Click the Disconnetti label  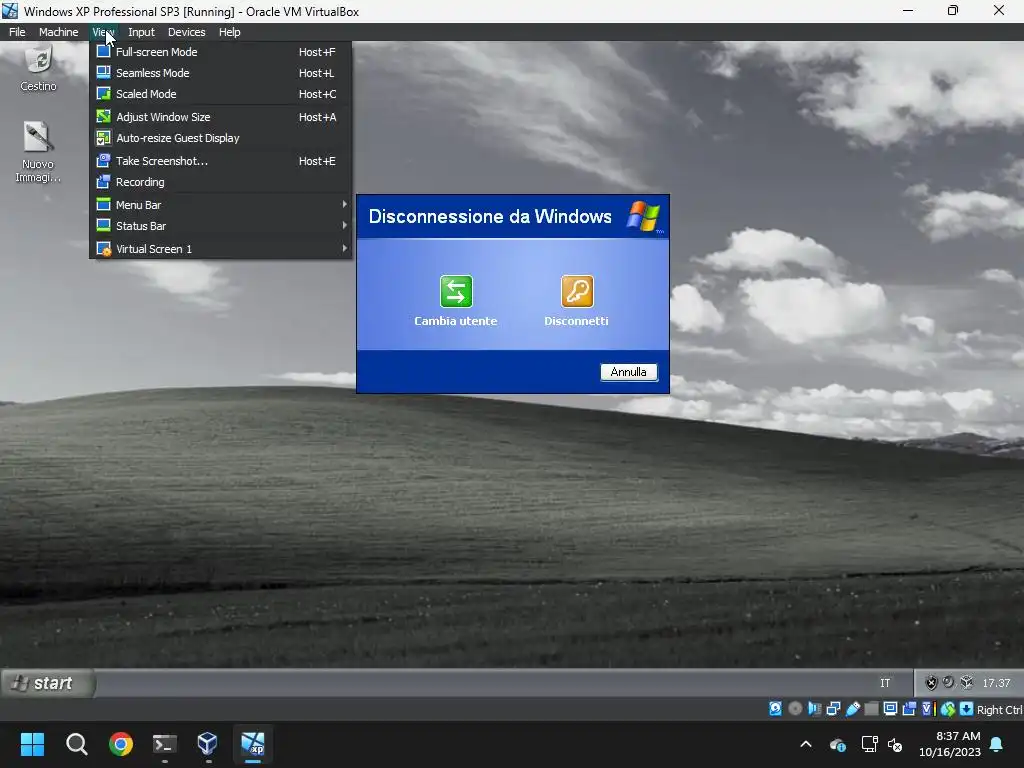[x=577, y=321]
